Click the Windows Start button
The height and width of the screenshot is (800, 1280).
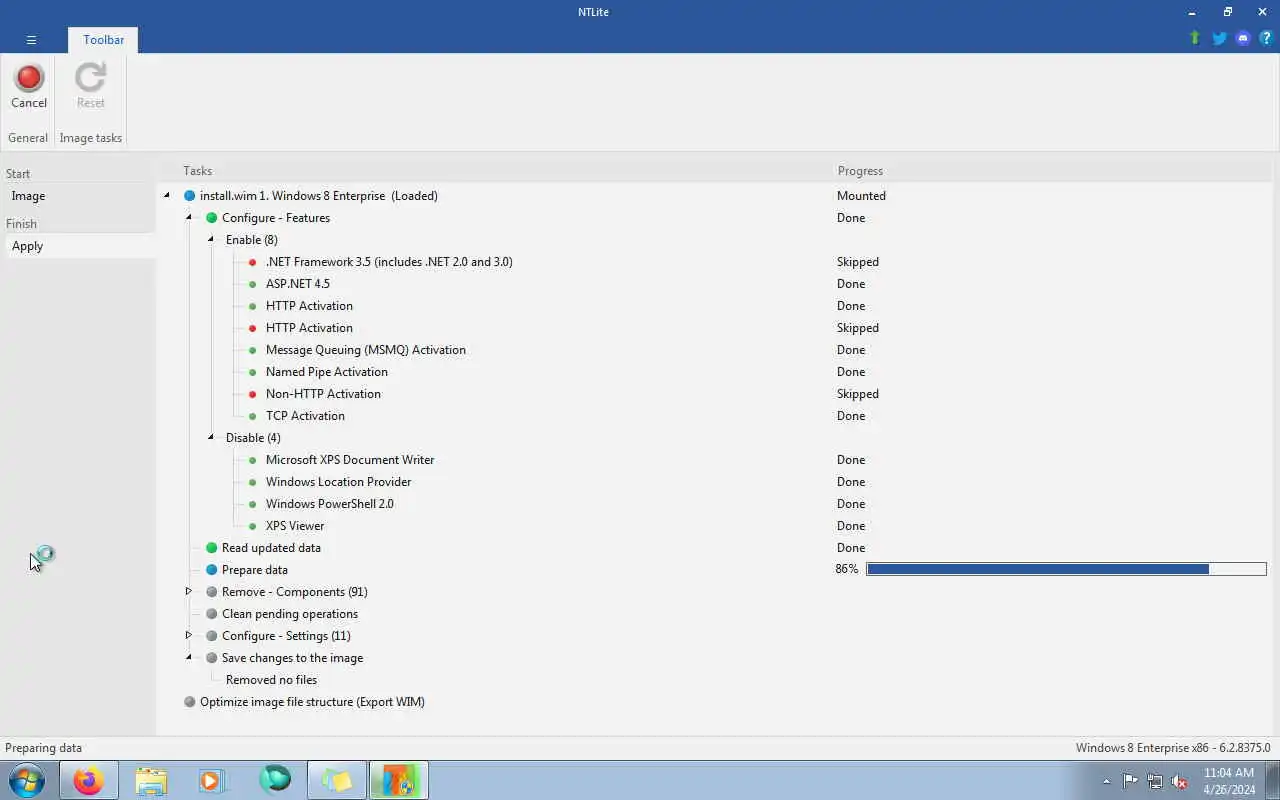27,780
